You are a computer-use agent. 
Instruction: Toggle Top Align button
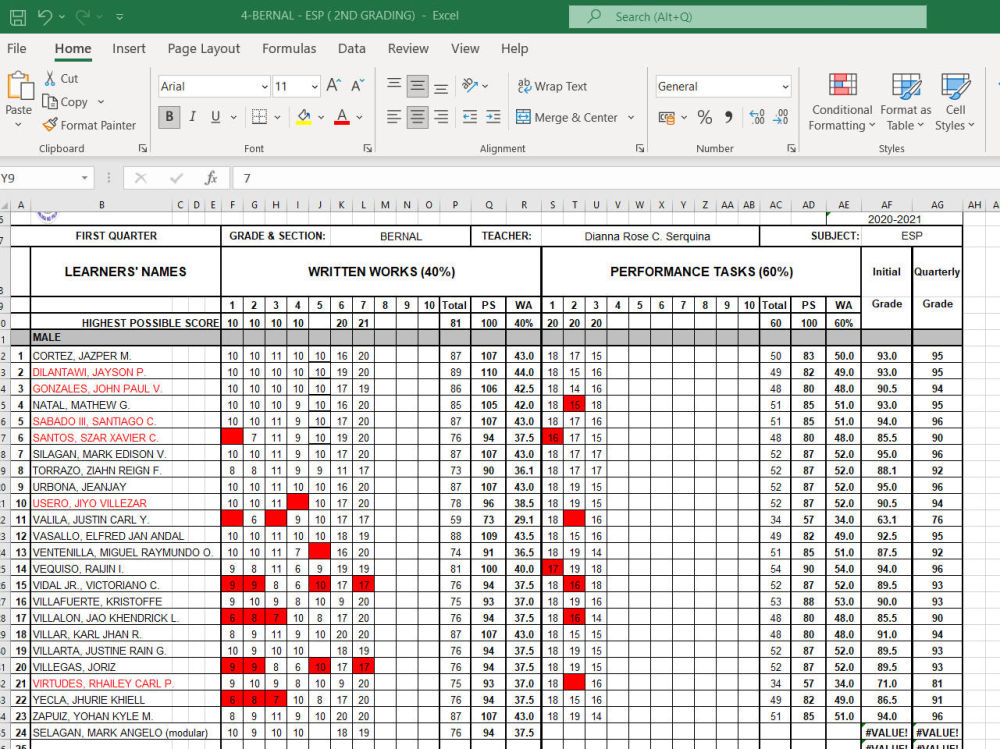[x=394, y=85]
